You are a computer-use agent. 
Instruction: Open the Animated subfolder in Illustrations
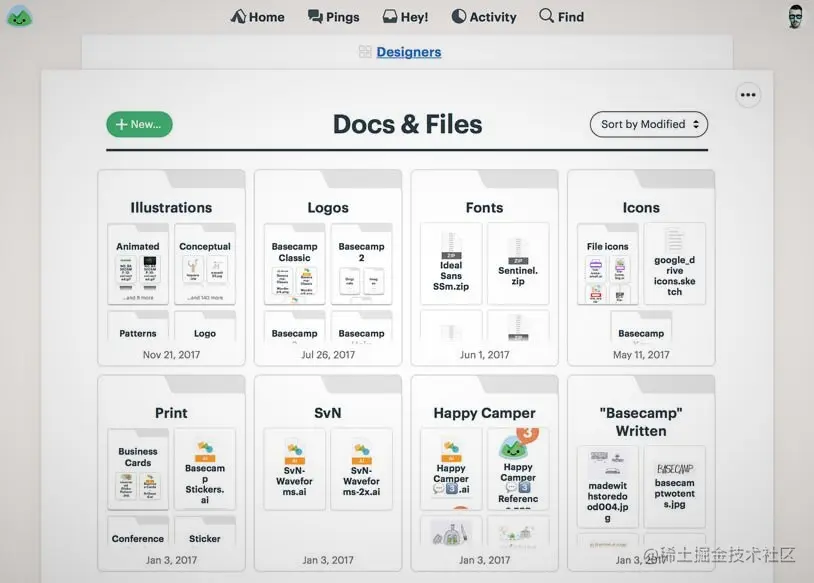click(138, 264)
